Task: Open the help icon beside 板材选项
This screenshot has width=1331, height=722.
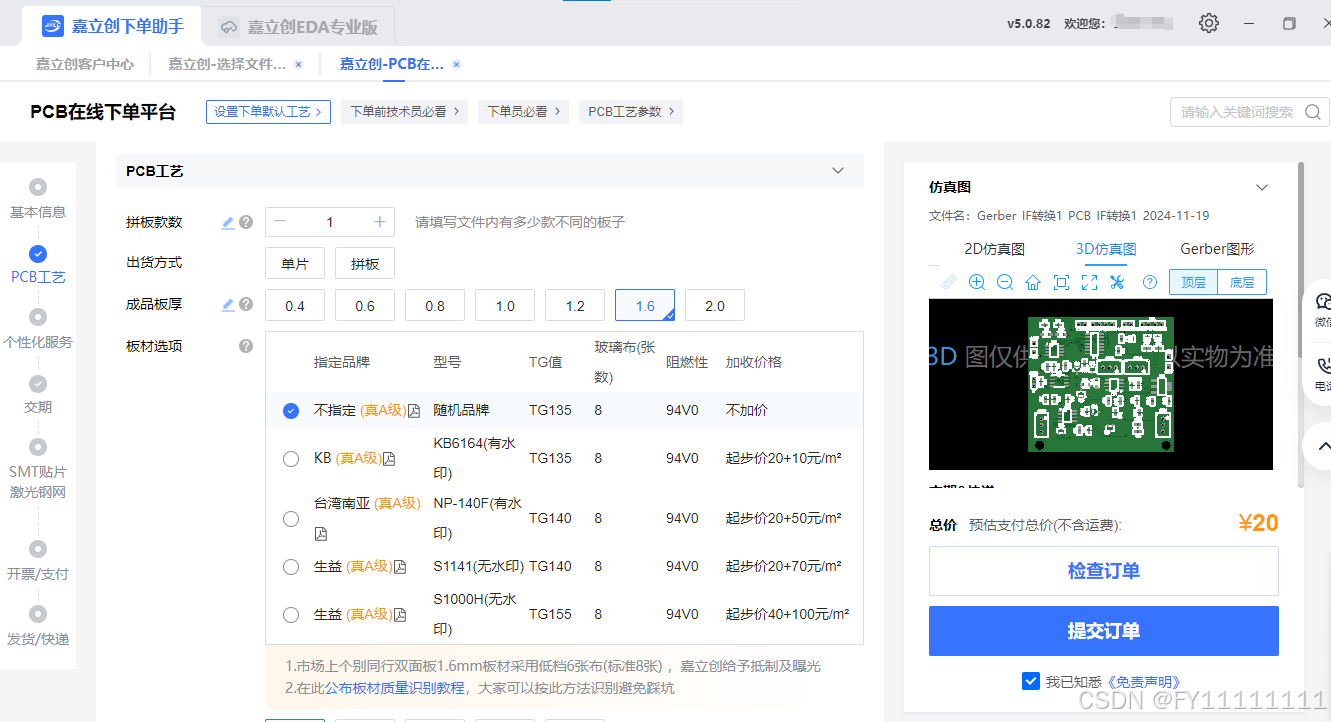Action: tap(246, 346)
